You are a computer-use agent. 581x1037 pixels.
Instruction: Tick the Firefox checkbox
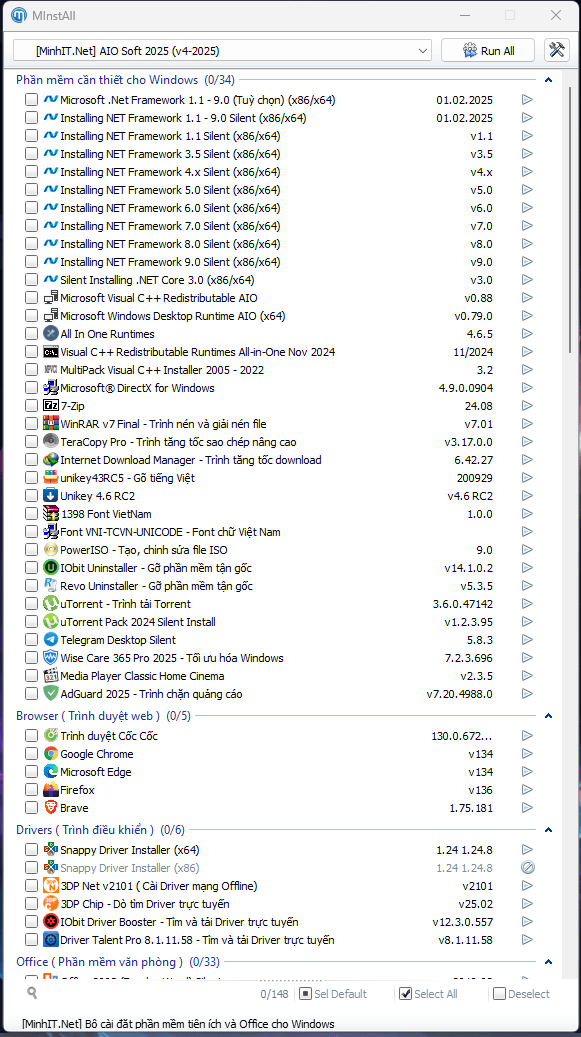tap(31, 790)
